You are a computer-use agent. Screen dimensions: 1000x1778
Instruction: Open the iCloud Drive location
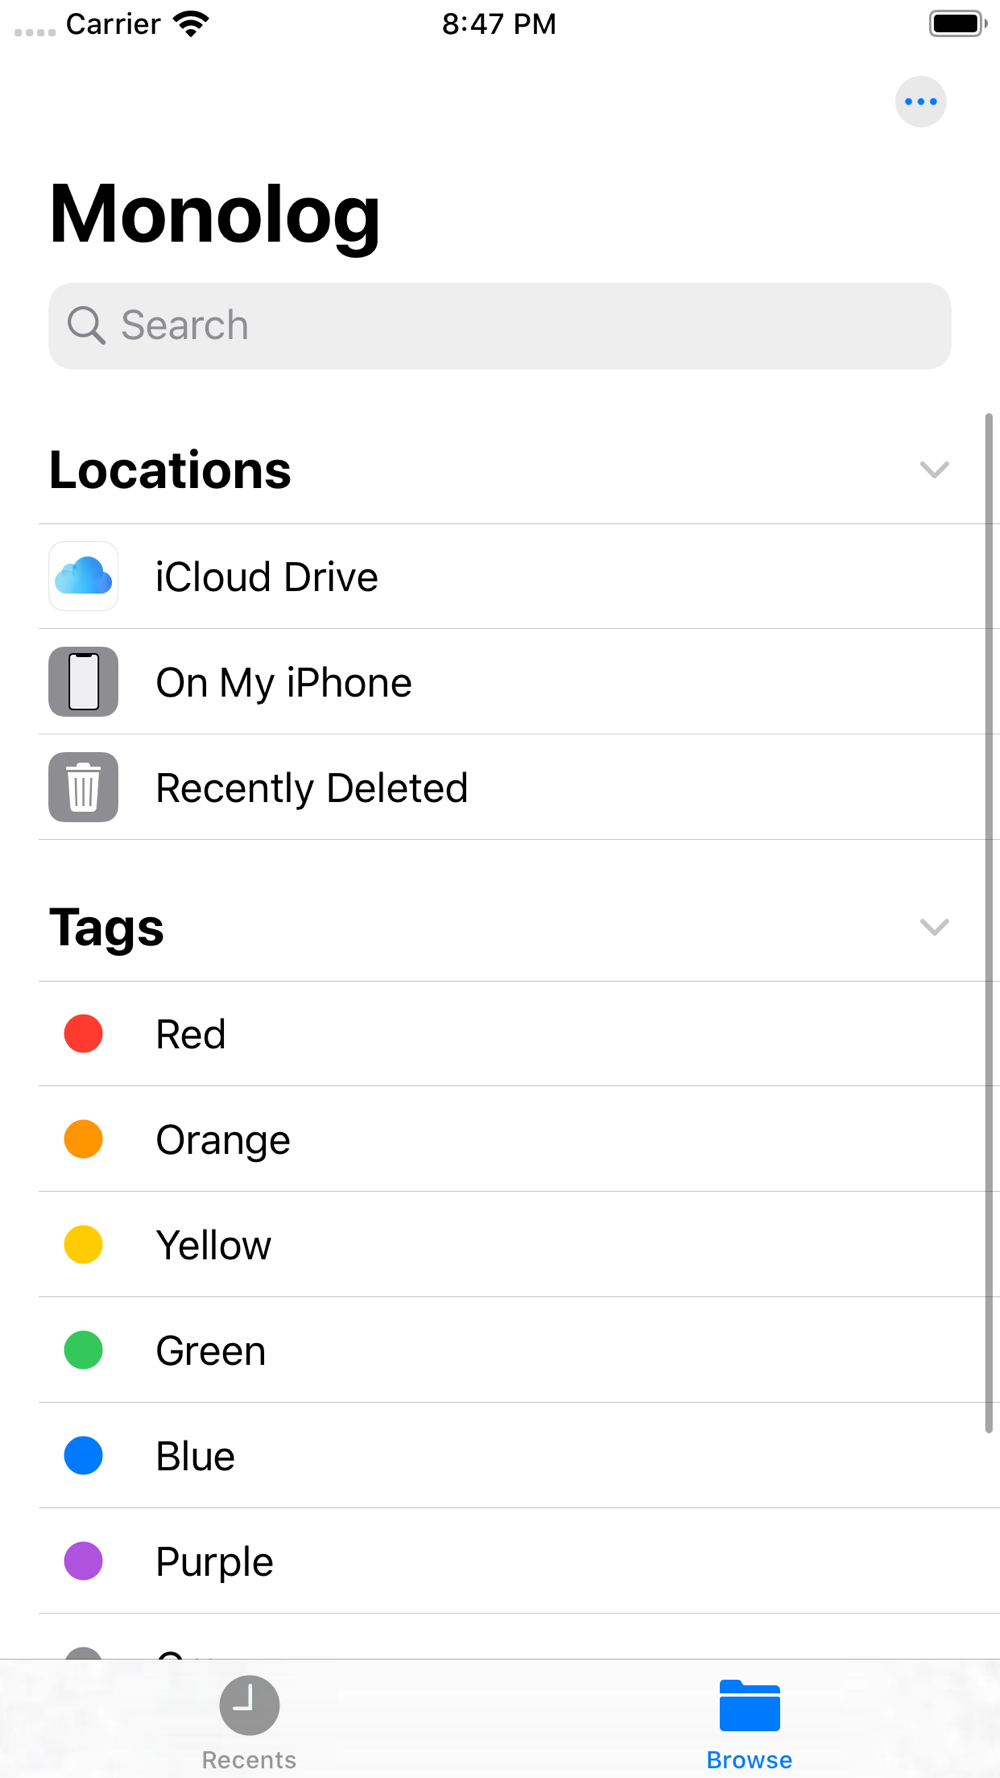(x=267, y=577)
